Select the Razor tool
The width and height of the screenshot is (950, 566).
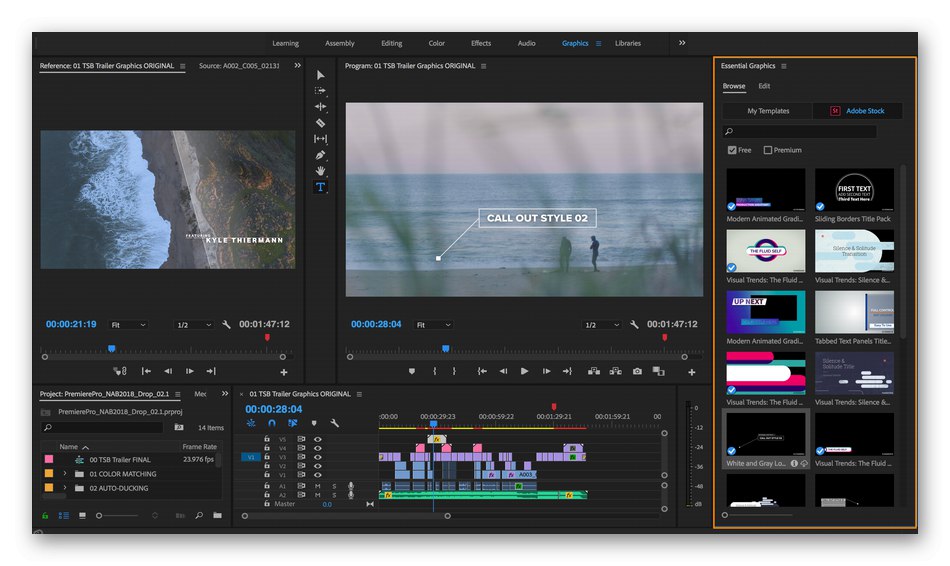point(320,123)
